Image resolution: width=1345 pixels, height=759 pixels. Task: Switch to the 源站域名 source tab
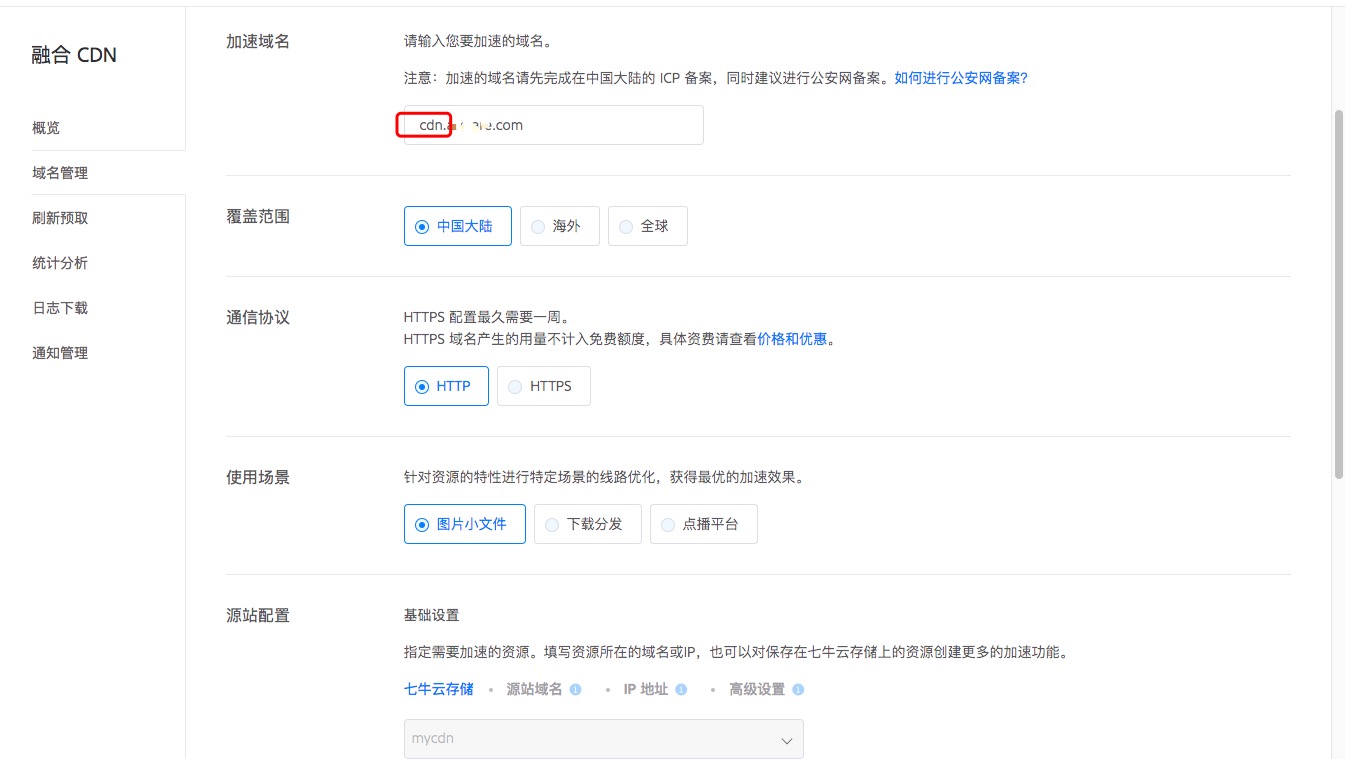534,689
